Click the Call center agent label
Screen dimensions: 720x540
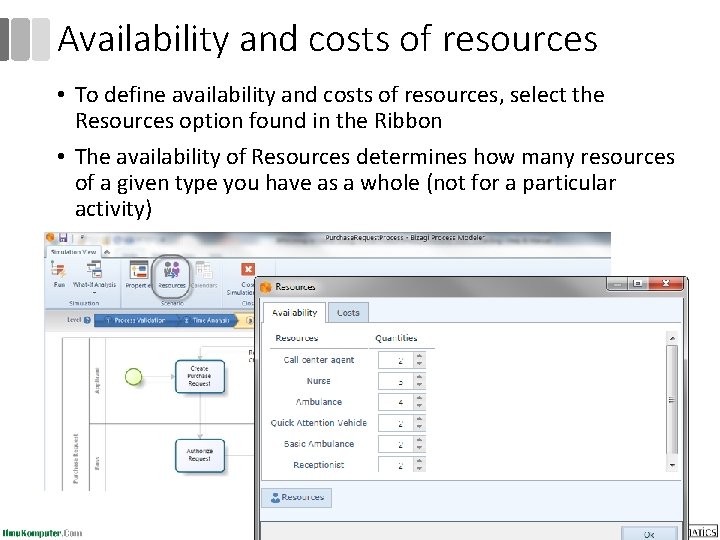pyautogui.click(x=319, y=360)
